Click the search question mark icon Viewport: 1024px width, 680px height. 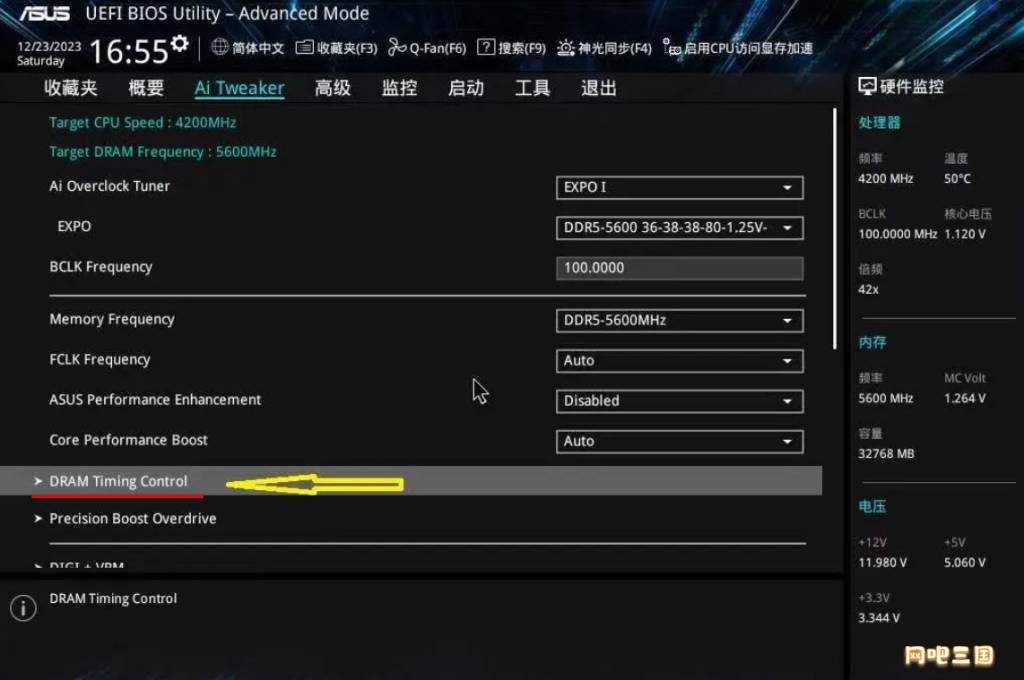click(x=486, y=47)
